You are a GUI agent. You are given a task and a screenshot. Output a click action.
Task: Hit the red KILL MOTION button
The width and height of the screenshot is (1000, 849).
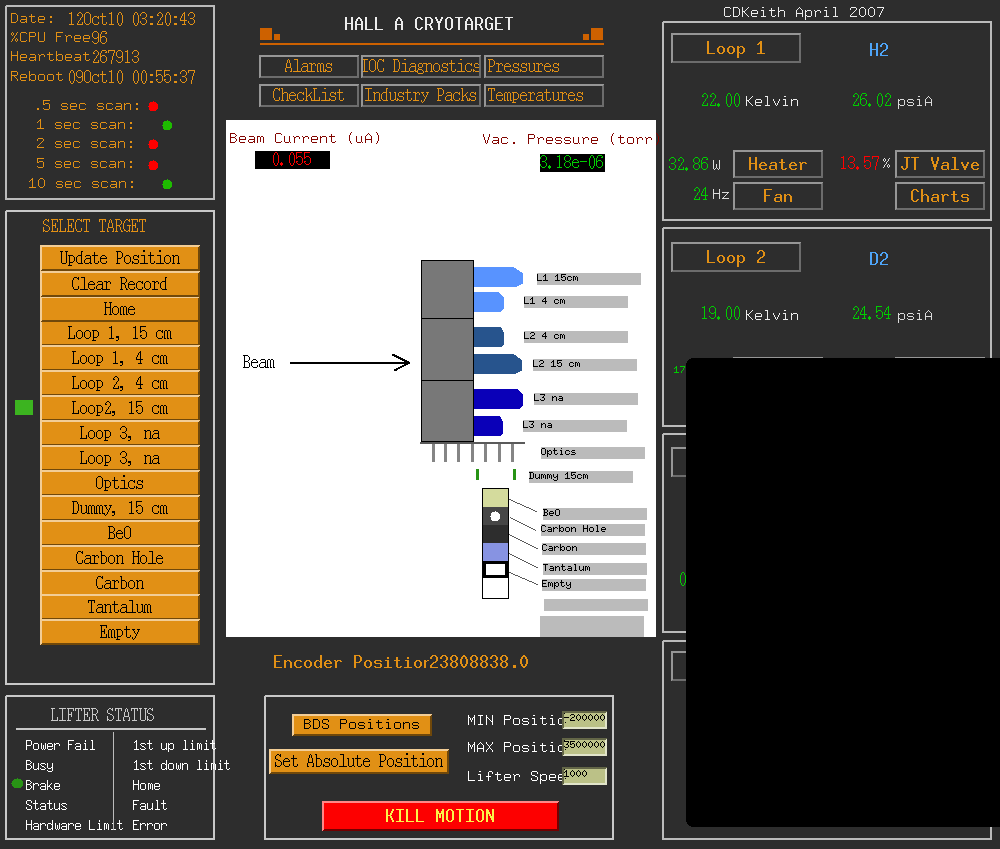[x=440, y=816]
